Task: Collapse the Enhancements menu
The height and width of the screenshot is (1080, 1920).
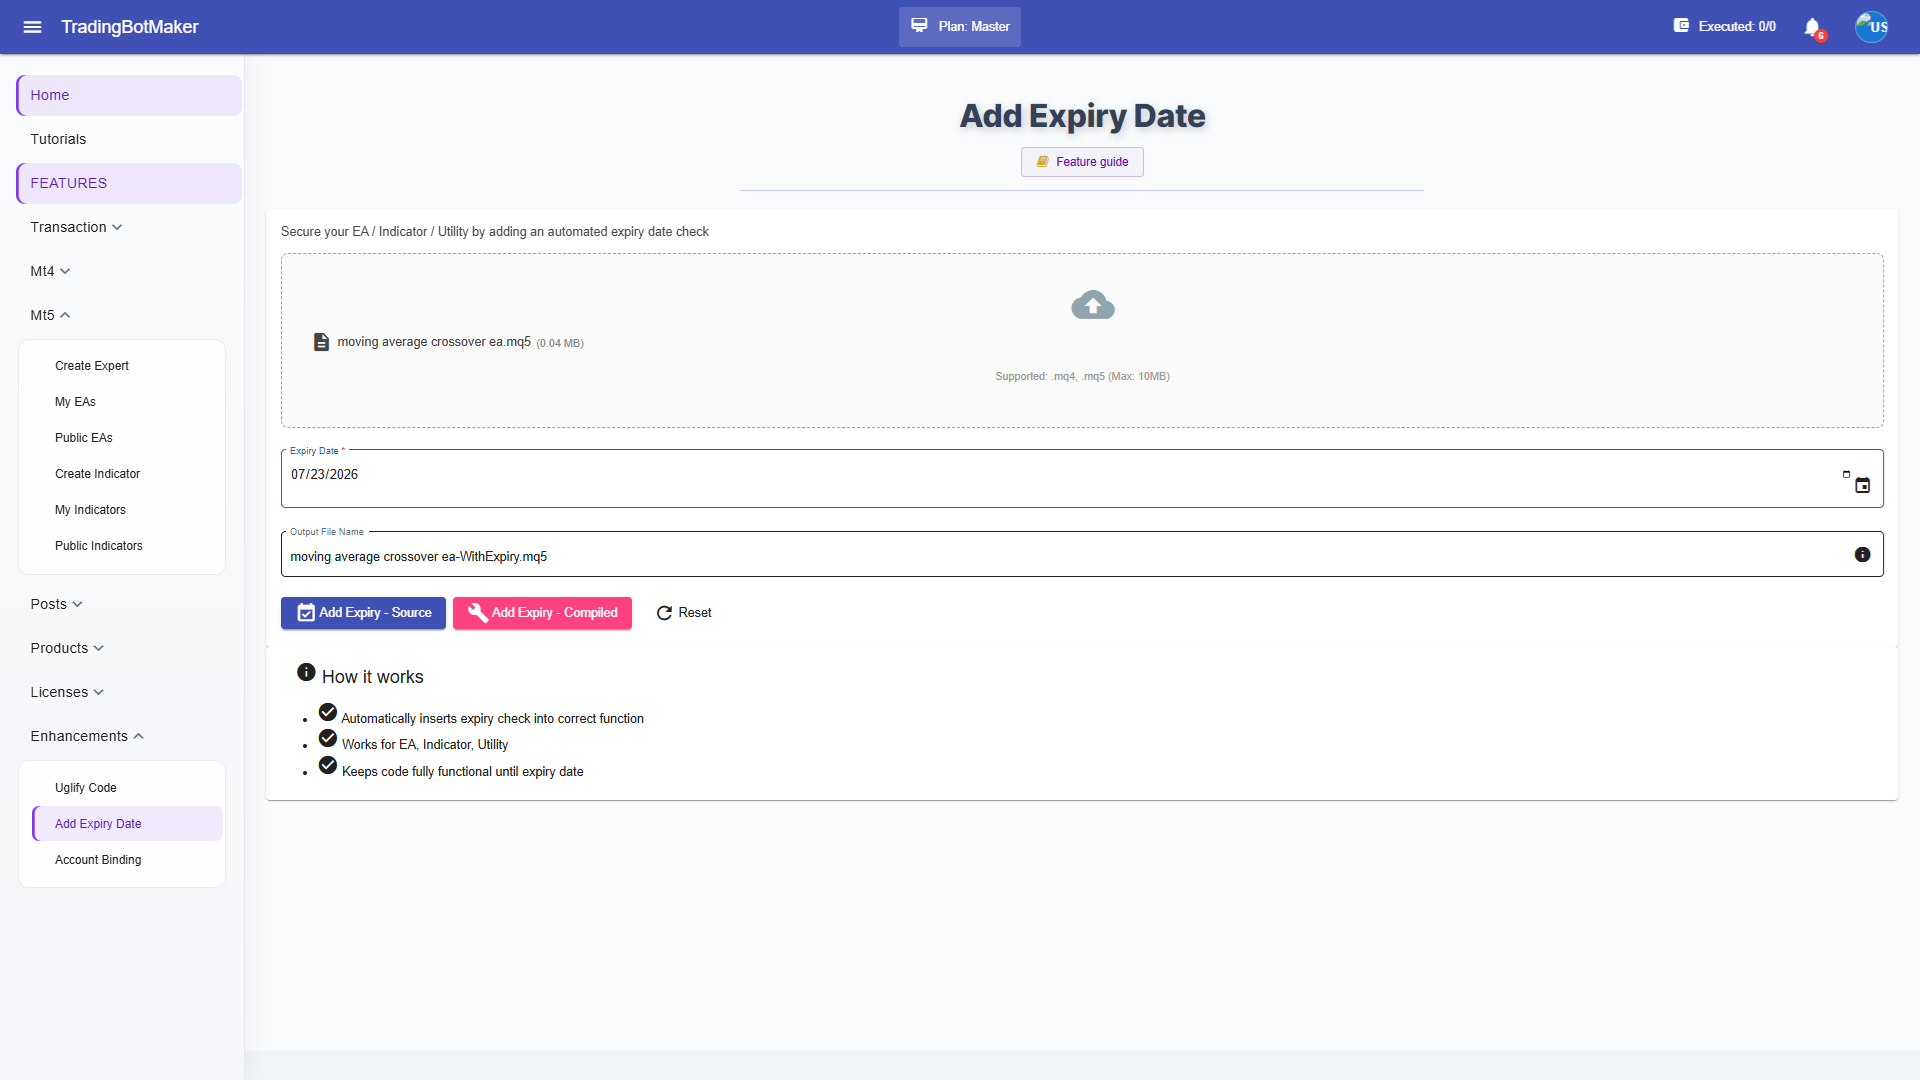Action: tap(87, 736)
